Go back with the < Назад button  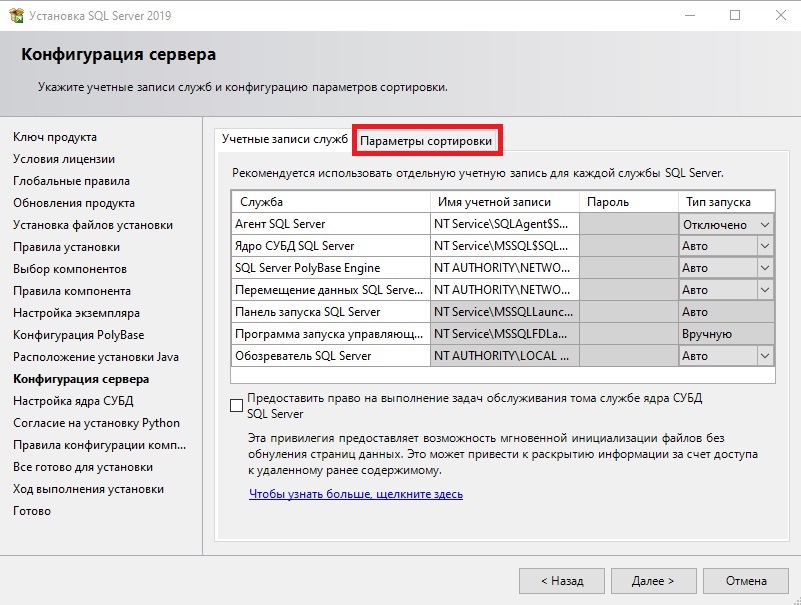coord(562,581)
